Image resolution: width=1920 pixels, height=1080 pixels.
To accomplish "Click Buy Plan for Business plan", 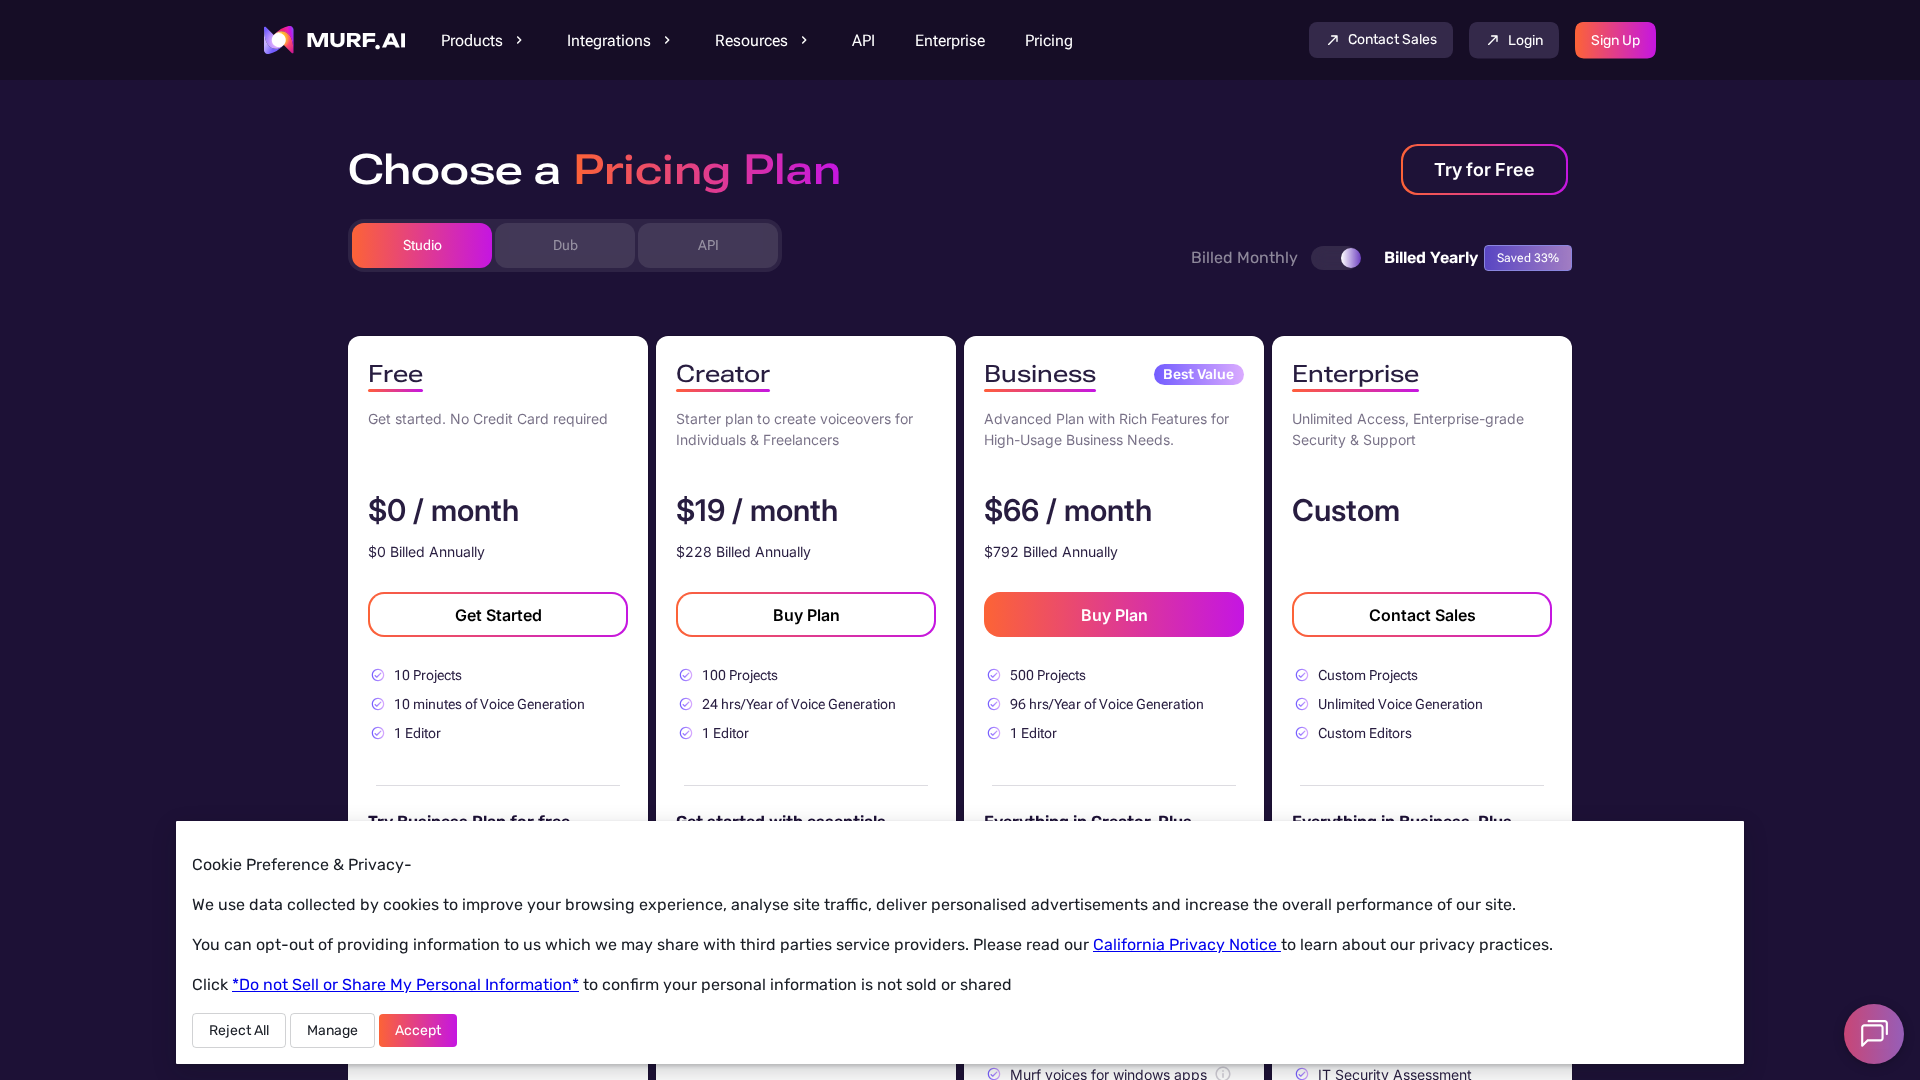I will 1113,615.
